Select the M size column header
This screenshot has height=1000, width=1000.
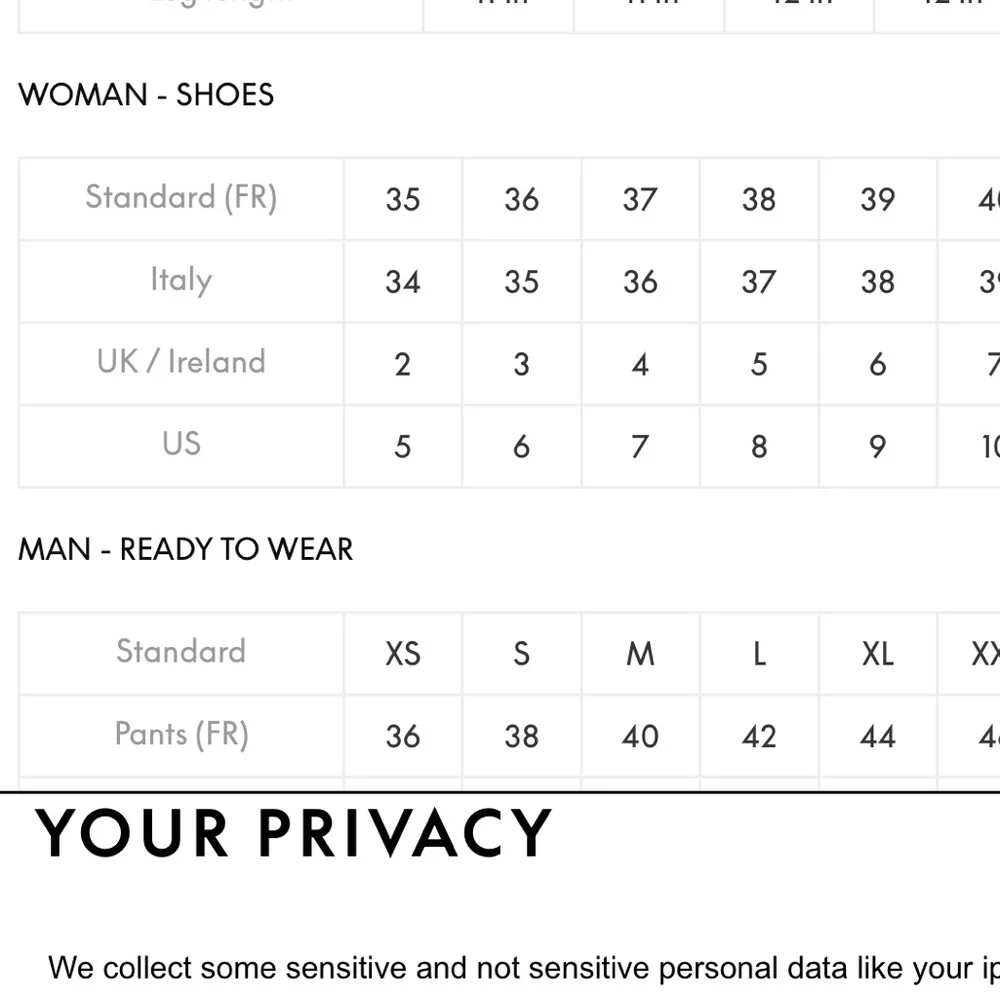point(640,654)
